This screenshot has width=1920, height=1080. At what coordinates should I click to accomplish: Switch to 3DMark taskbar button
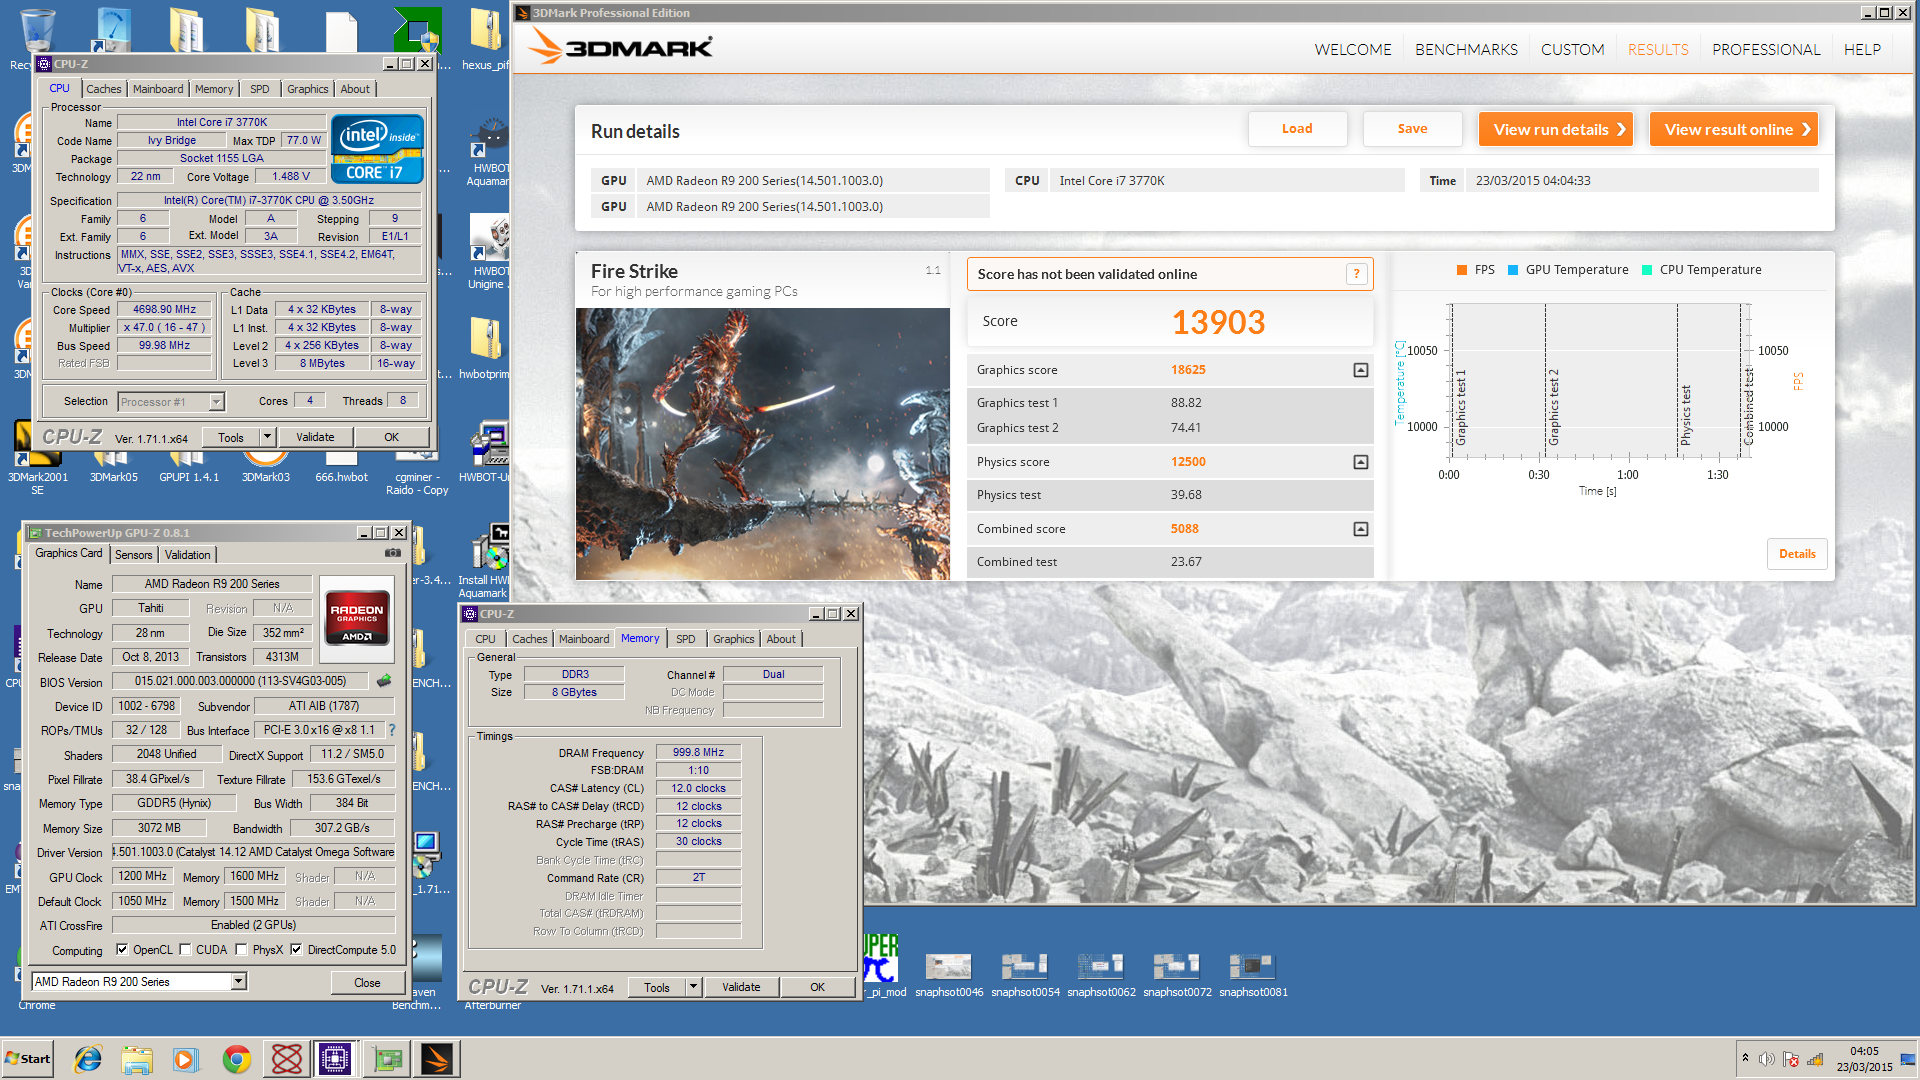437,1059
